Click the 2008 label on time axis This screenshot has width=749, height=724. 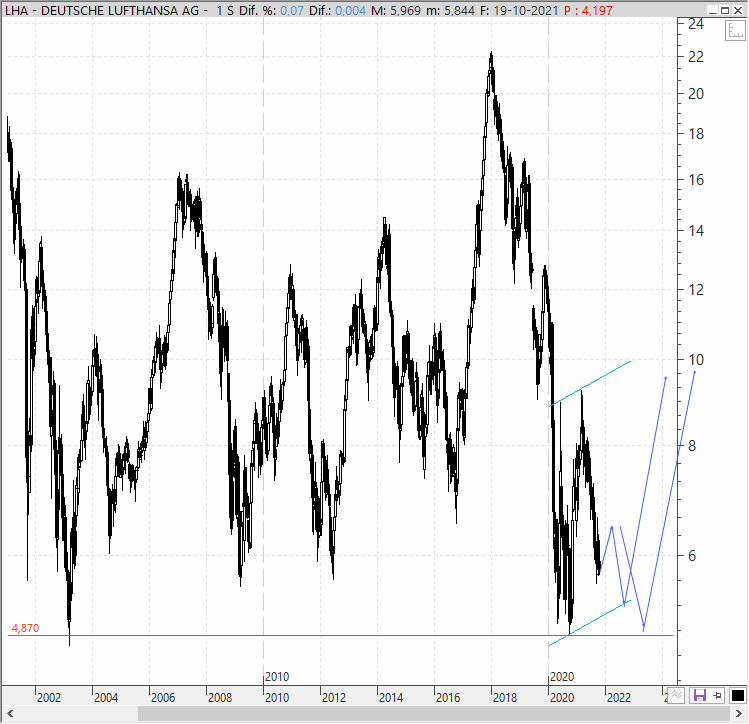[x=220, y=698]
